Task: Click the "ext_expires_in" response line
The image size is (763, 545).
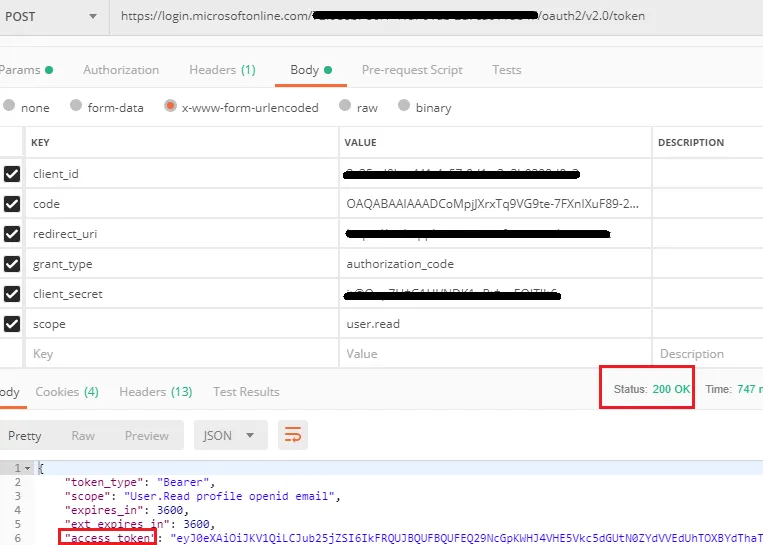Action: pyautogui.click(x=140, y=525)
